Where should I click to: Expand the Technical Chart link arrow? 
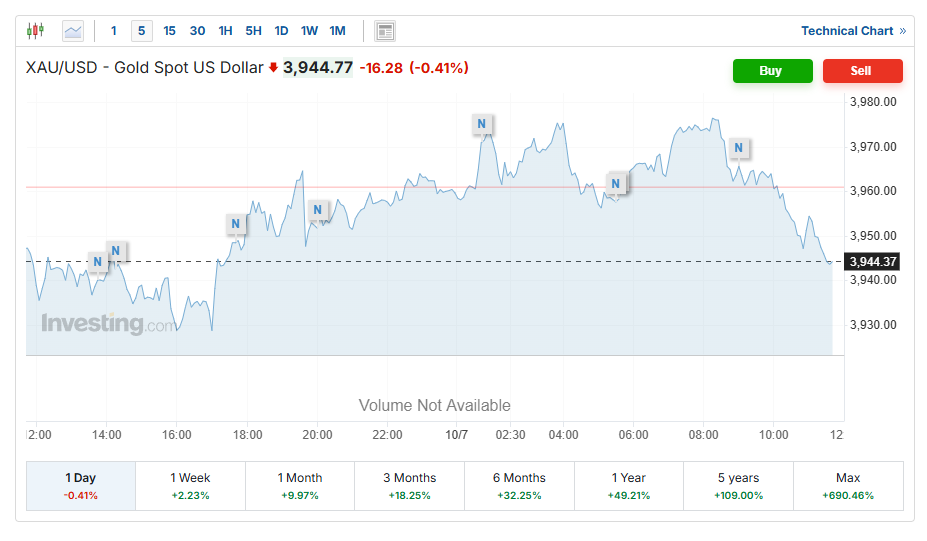click(902, 31)
